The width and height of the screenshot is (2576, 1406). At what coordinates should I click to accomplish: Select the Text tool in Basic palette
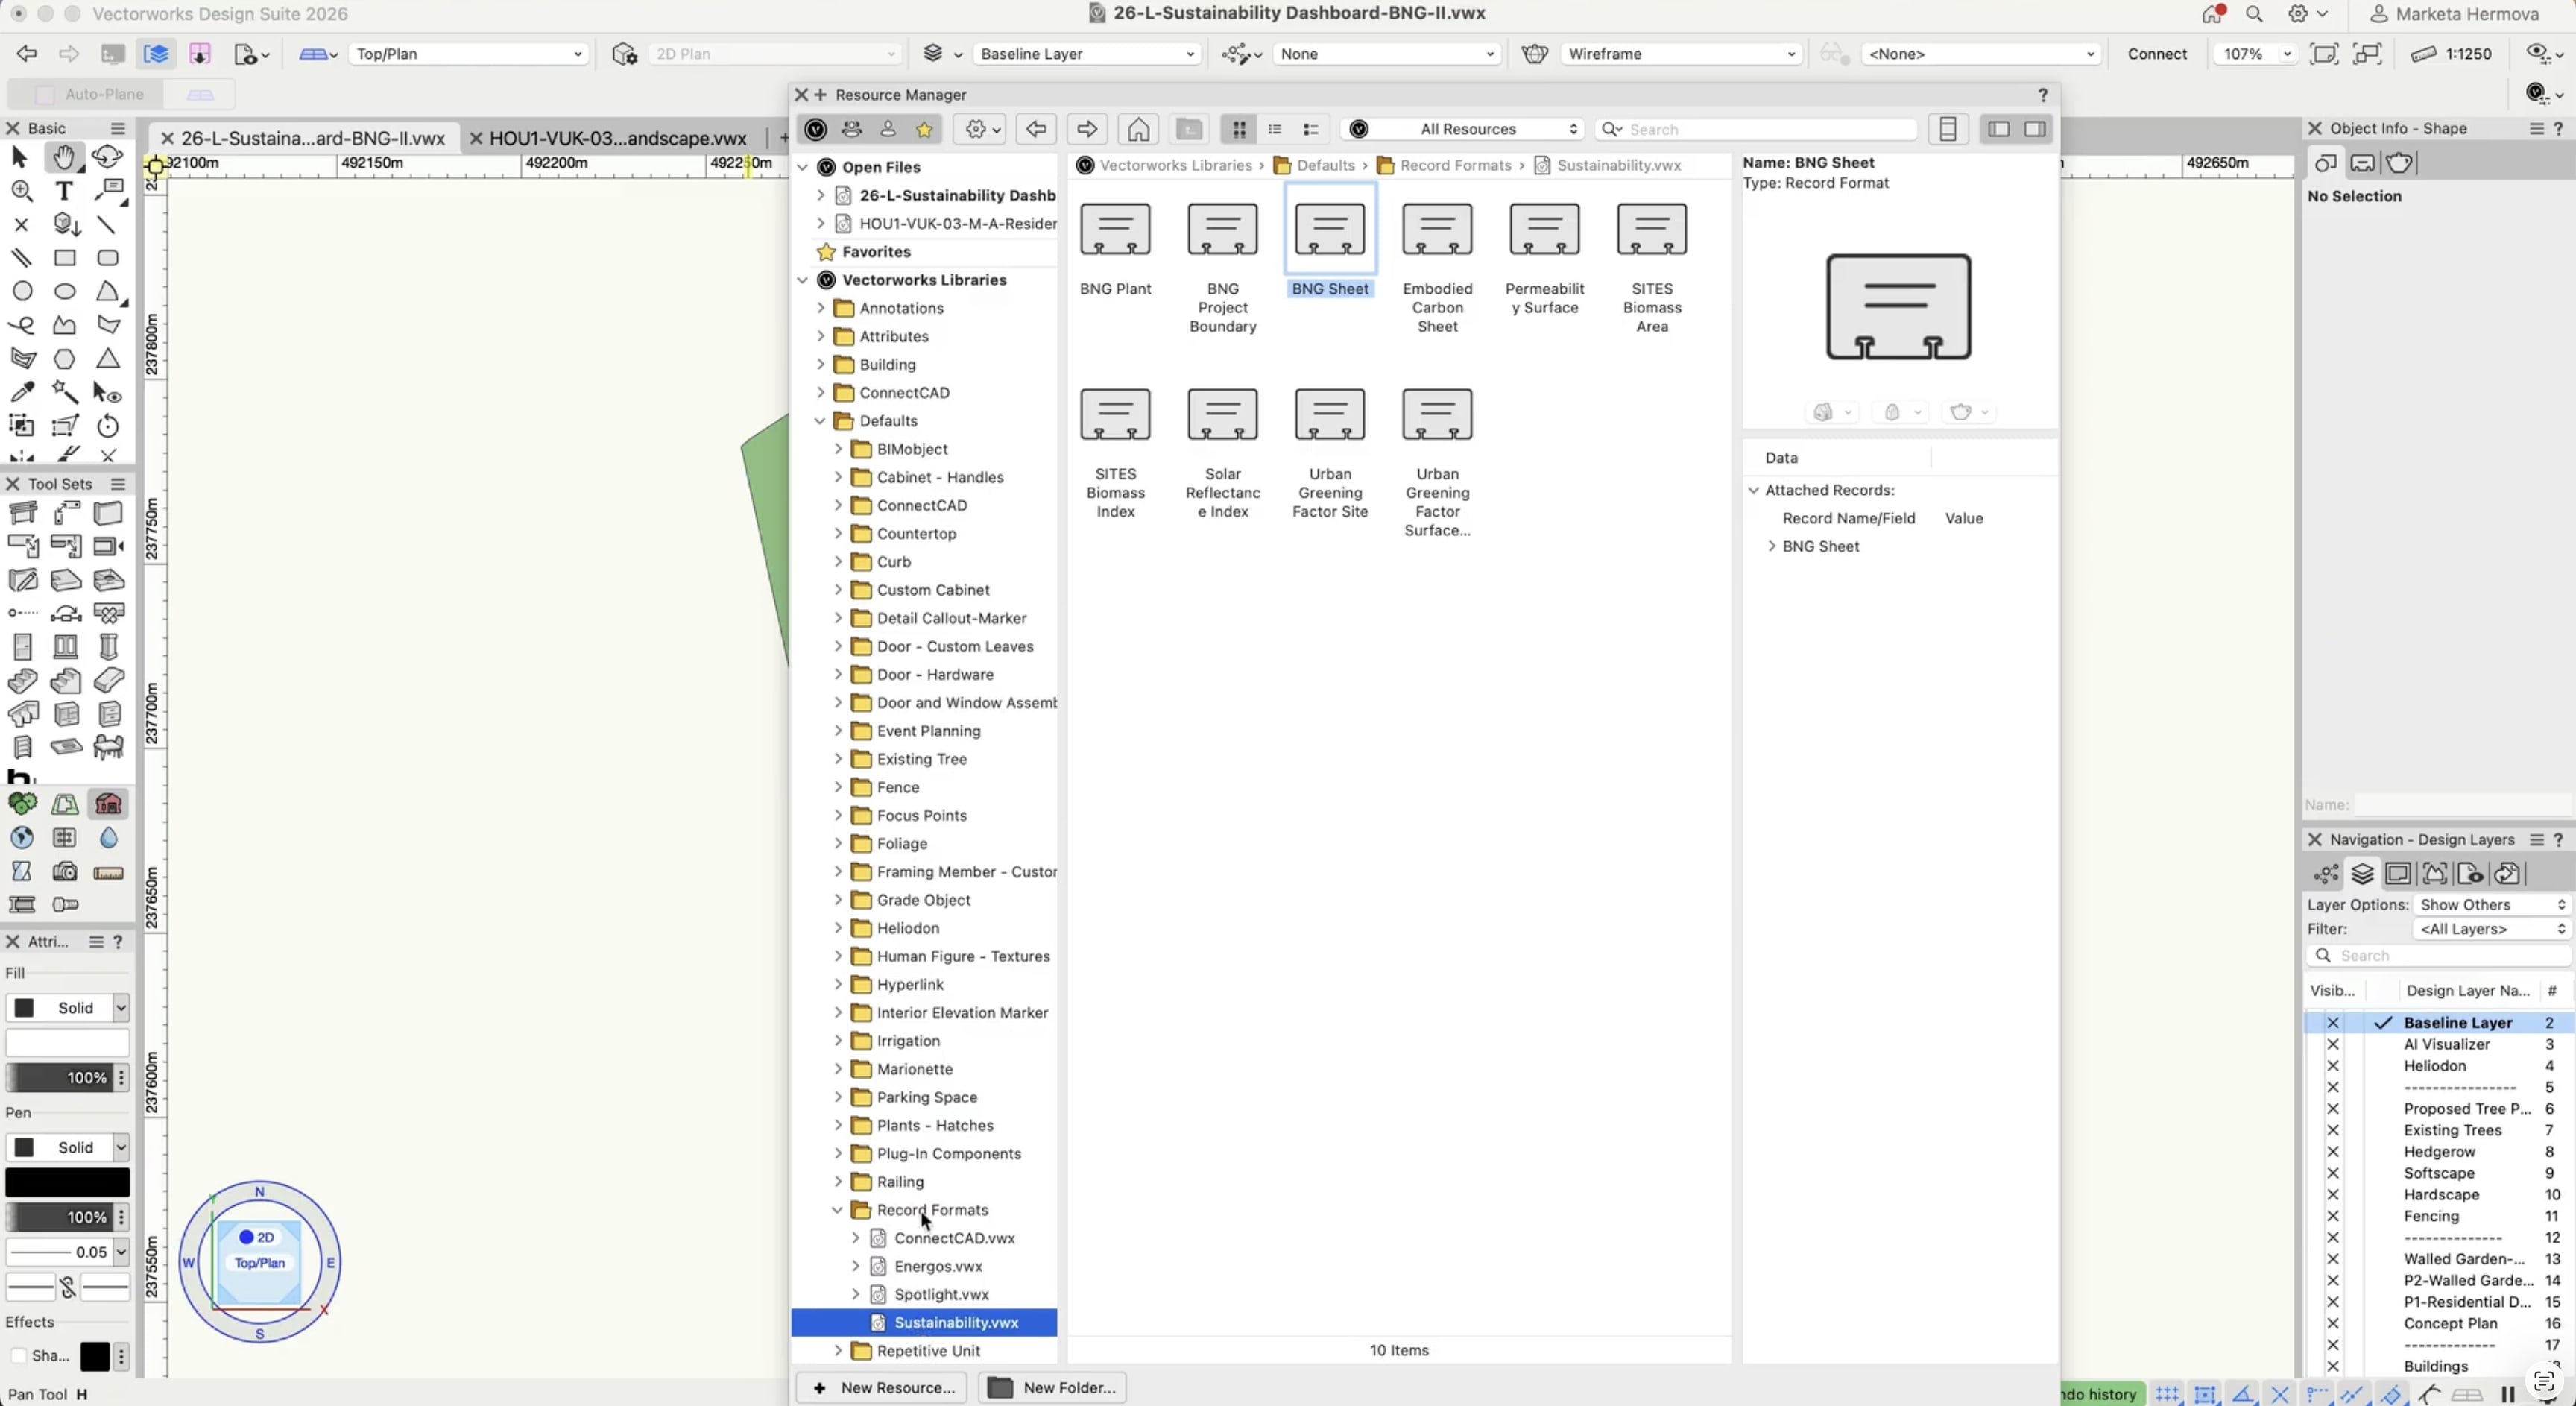point(64,190)
